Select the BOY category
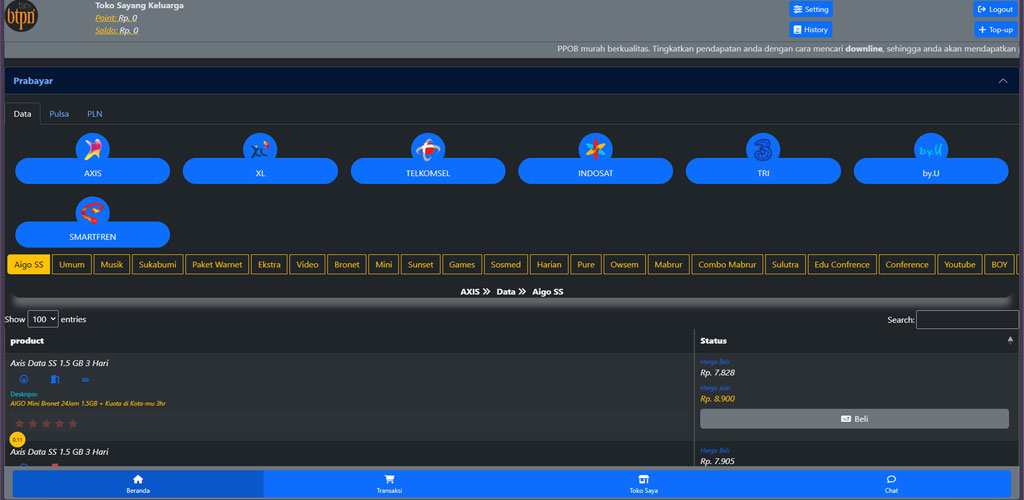This screenshot has height=500, width=1024. click(x=999, y=264)
